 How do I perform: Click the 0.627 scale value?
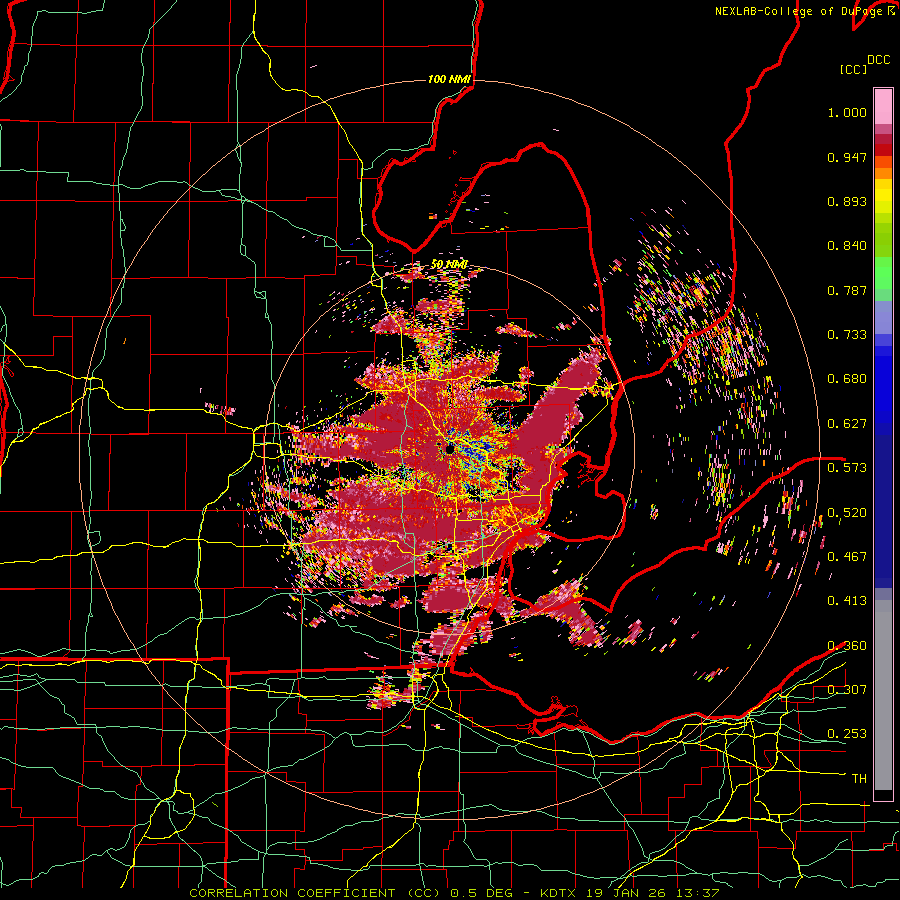coord(847,424)
